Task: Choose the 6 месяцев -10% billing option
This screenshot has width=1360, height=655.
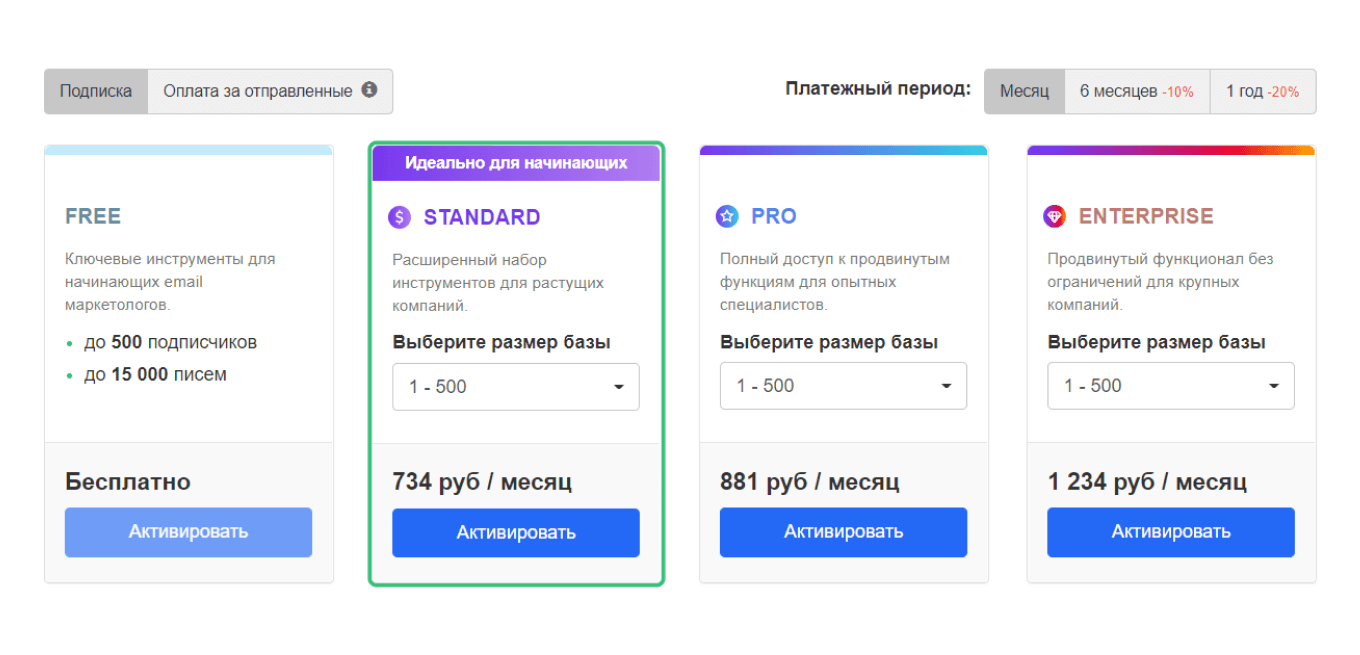Action: (x=1137, y=90)
